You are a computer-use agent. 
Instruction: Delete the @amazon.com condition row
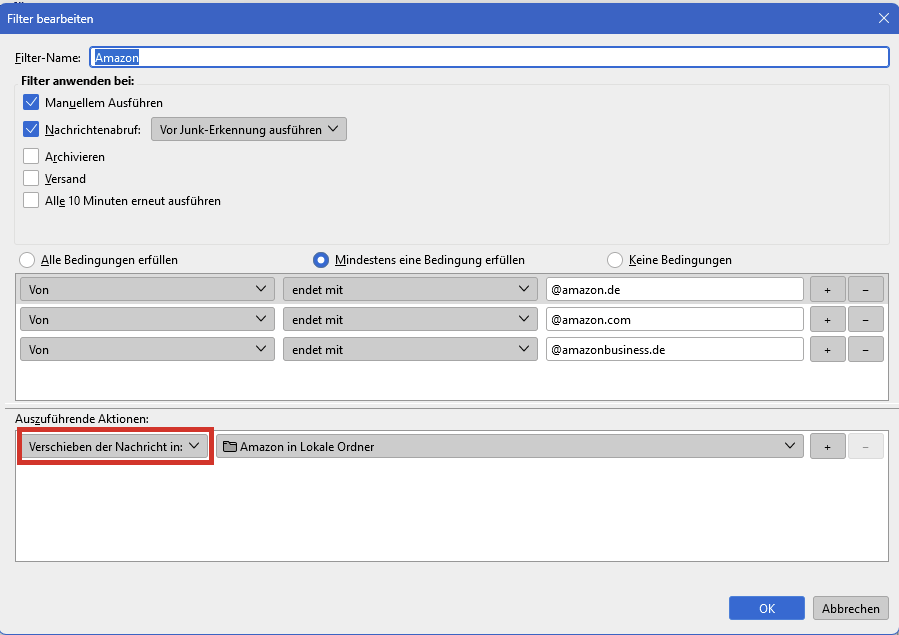(x=865, y=319)
